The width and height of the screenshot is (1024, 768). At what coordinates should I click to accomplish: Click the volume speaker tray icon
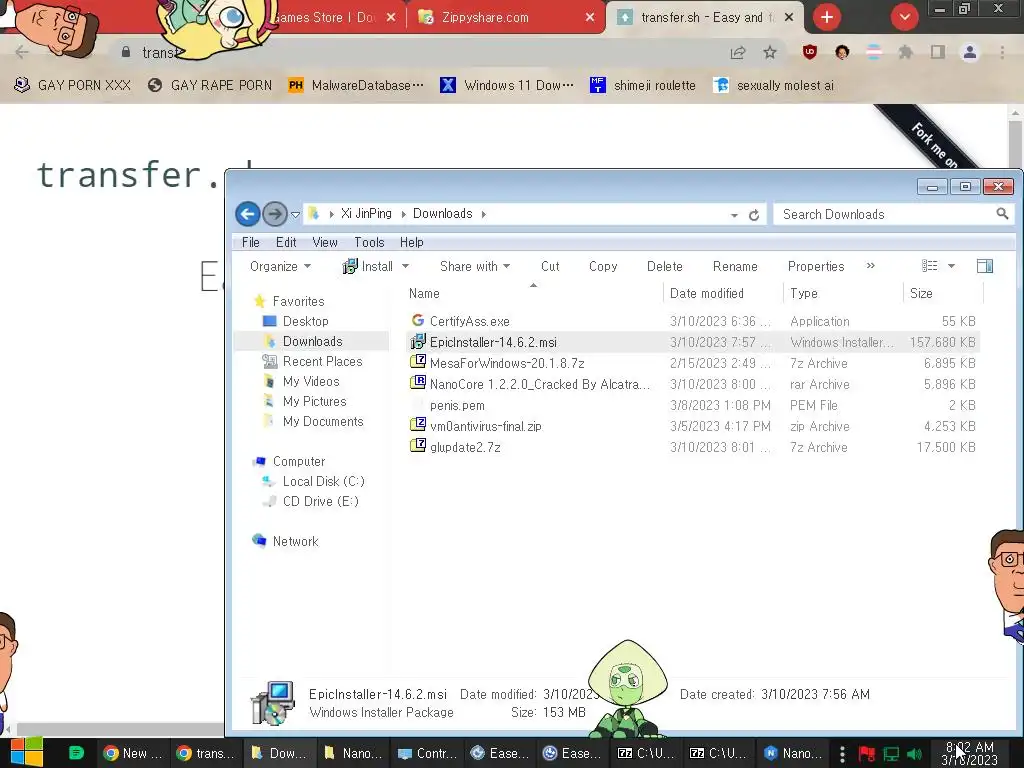pos(915,754)
